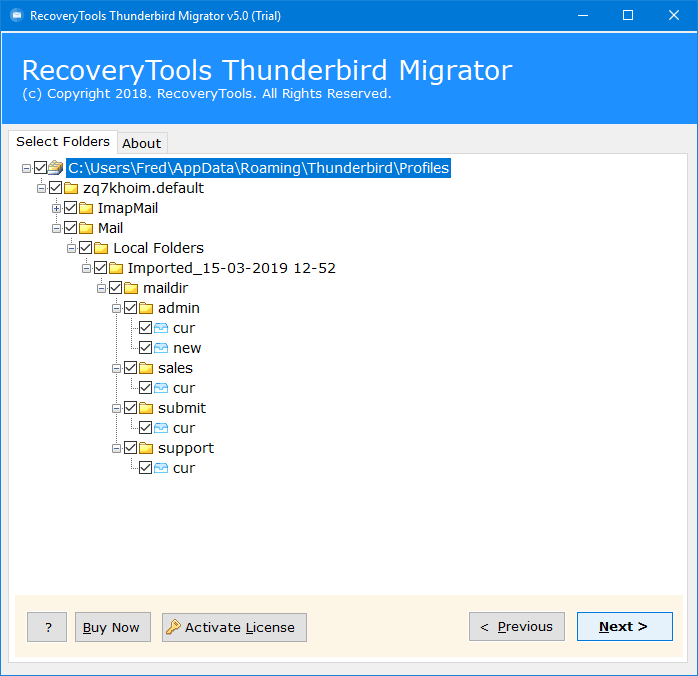698x676 pixels.
Task: Uncheck cur checkbox under support
Action: coord(146,468)
